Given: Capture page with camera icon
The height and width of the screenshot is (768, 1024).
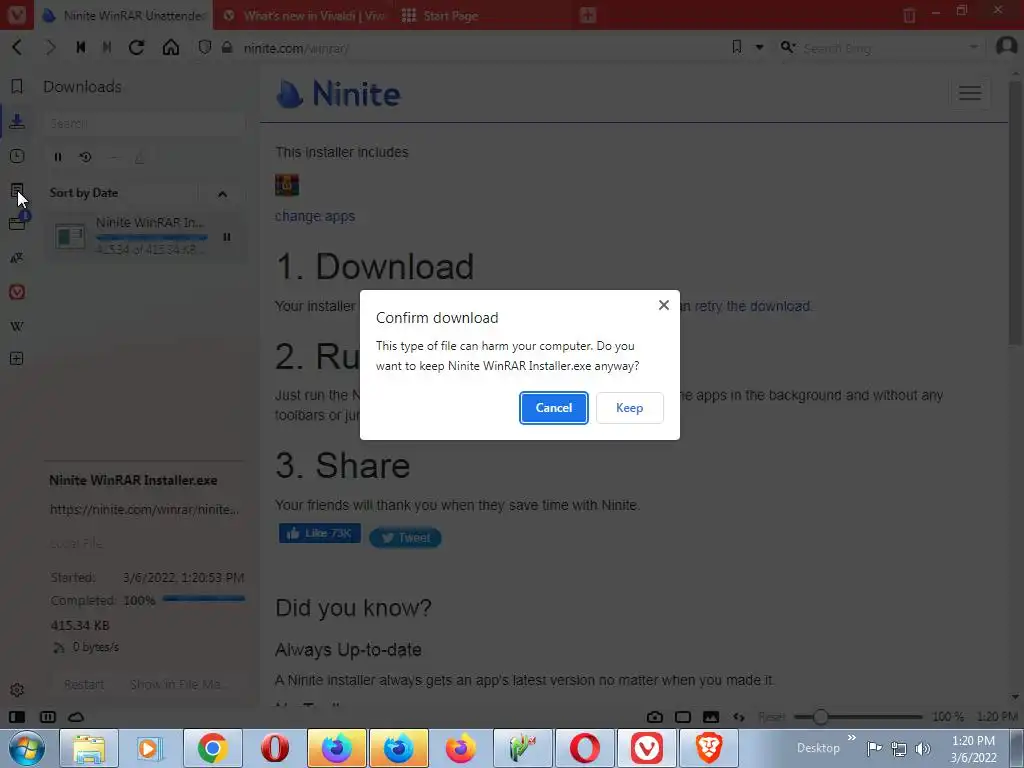Looking at the screenshot, I should 654,717.
